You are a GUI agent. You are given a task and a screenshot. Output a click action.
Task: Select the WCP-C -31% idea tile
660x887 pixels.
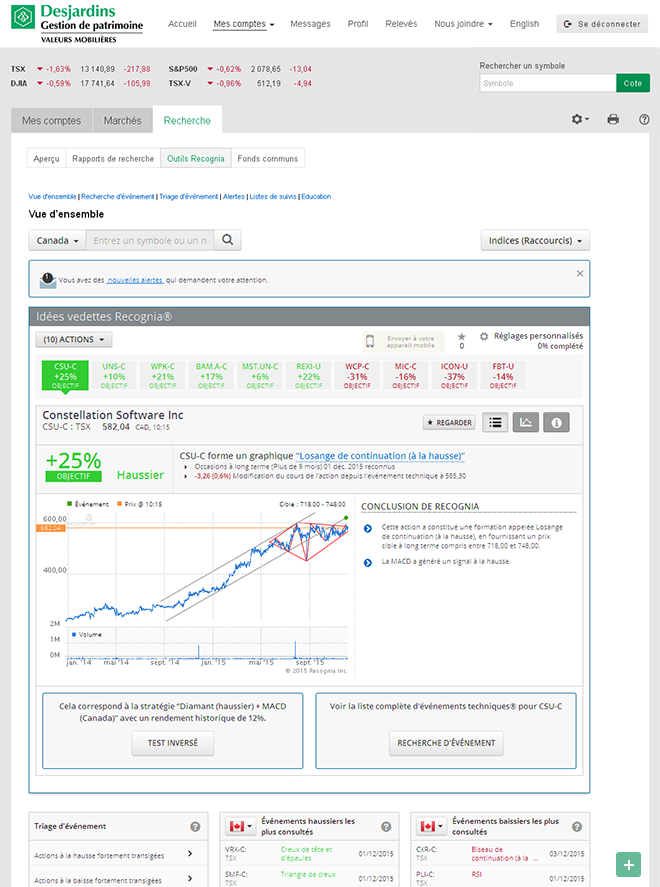tap(357, 376)
